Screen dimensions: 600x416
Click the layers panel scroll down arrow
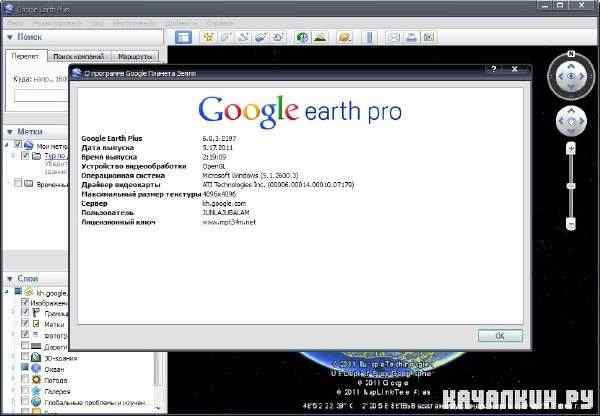[x=158, y=408]
